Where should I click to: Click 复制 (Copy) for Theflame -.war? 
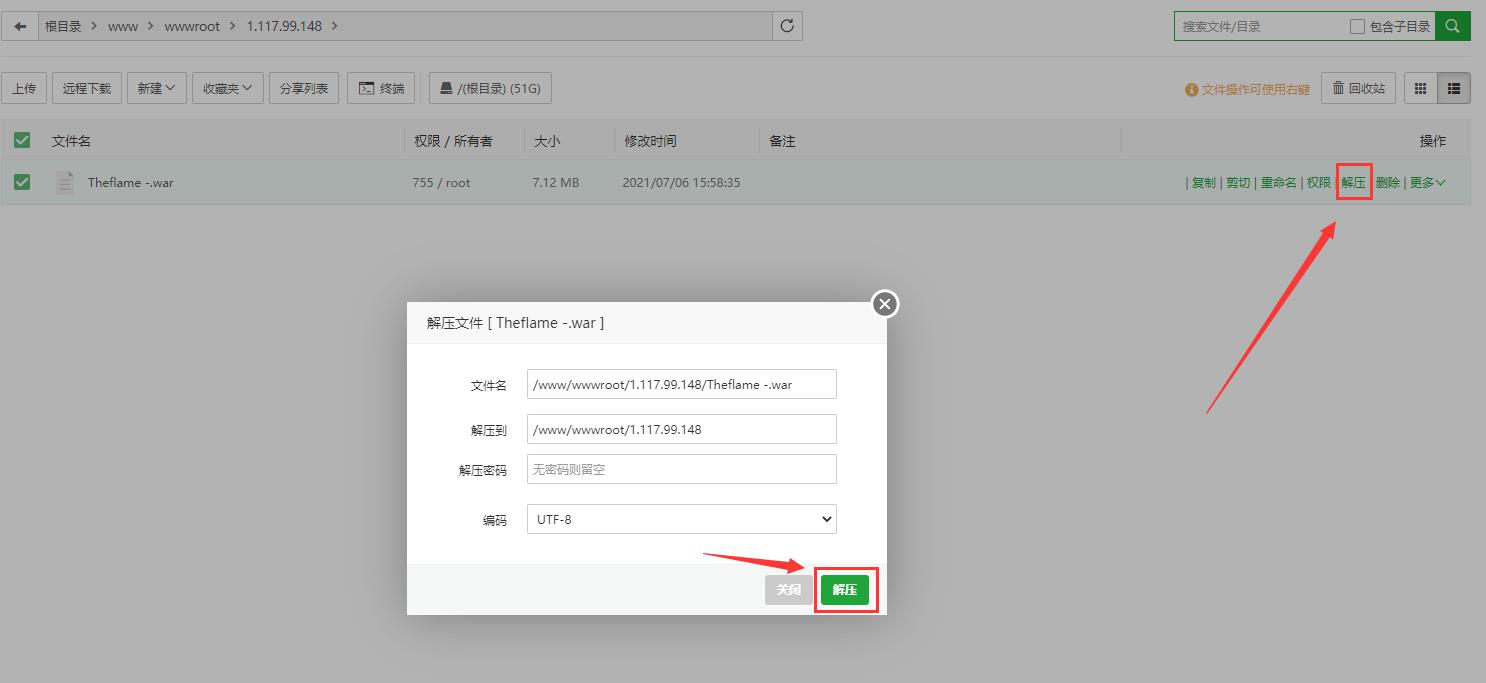(x=1204, y=182)
